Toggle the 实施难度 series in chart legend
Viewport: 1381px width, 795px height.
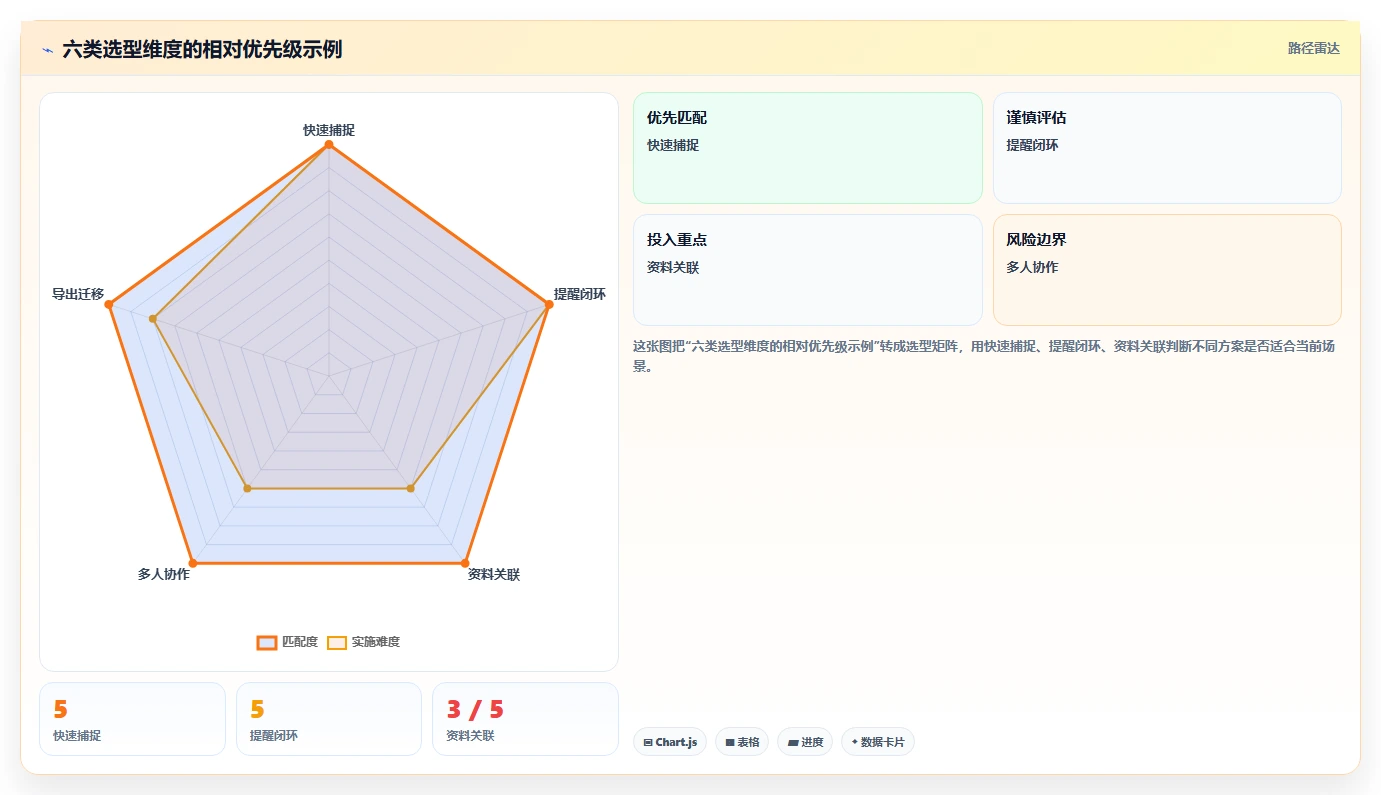363,642
